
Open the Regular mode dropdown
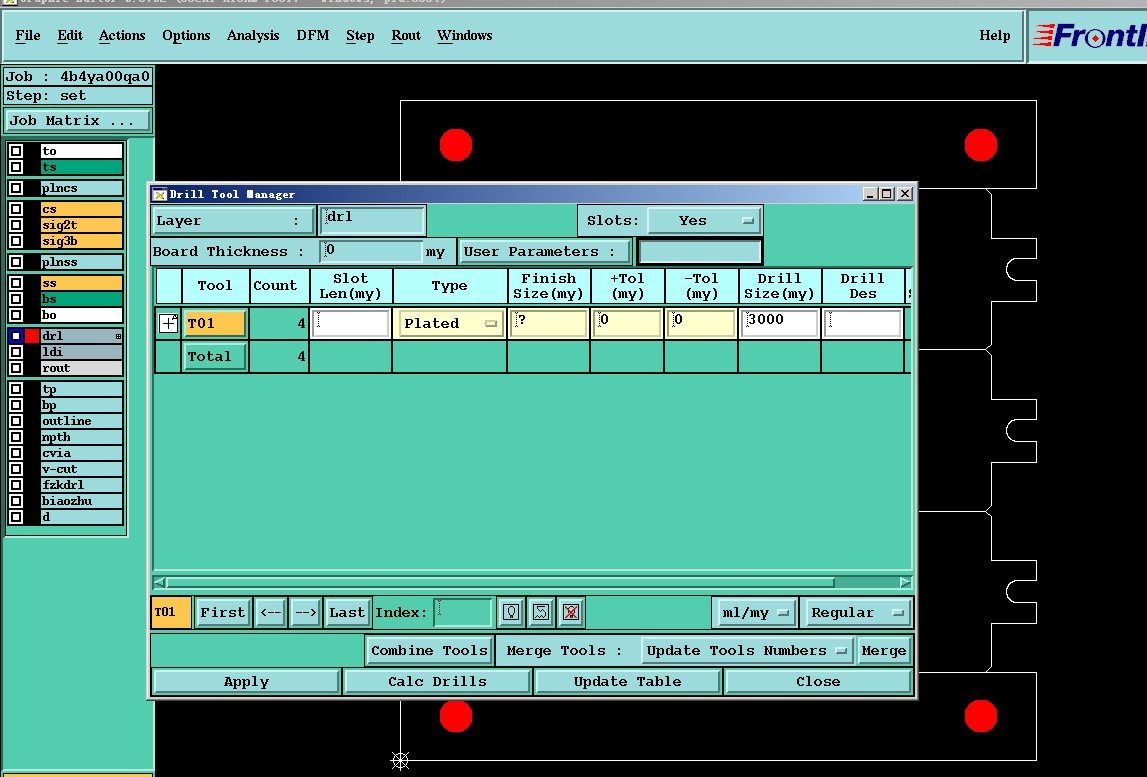[856, 612]
